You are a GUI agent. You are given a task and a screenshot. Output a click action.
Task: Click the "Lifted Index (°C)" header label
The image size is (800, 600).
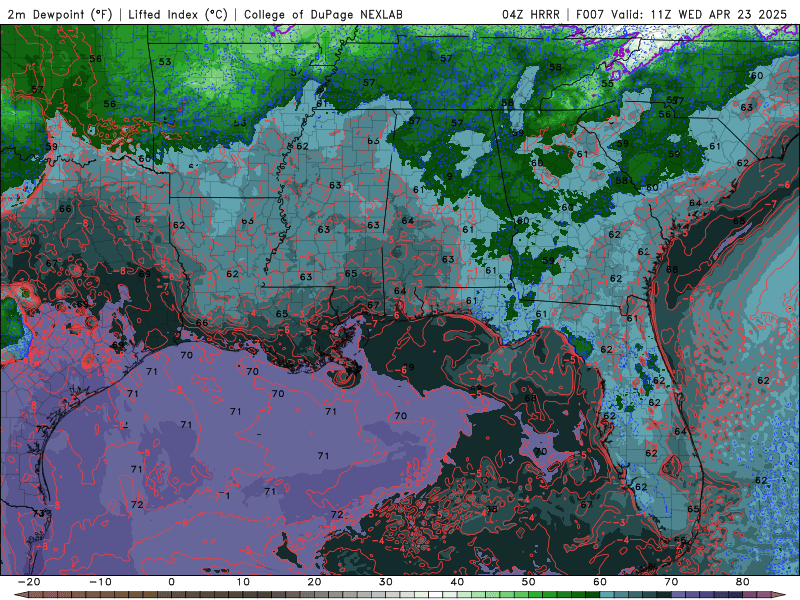tap(178, 14)
